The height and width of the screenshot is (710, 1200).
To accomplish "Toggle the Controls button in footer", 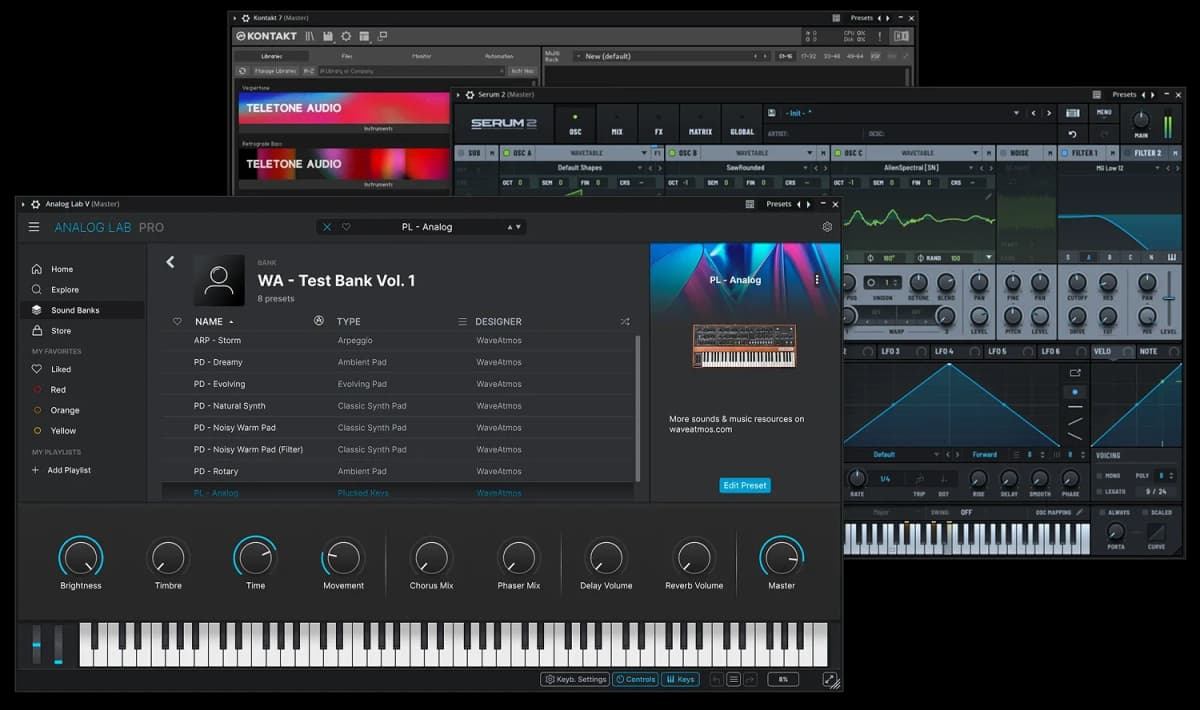I will point(635,679).
